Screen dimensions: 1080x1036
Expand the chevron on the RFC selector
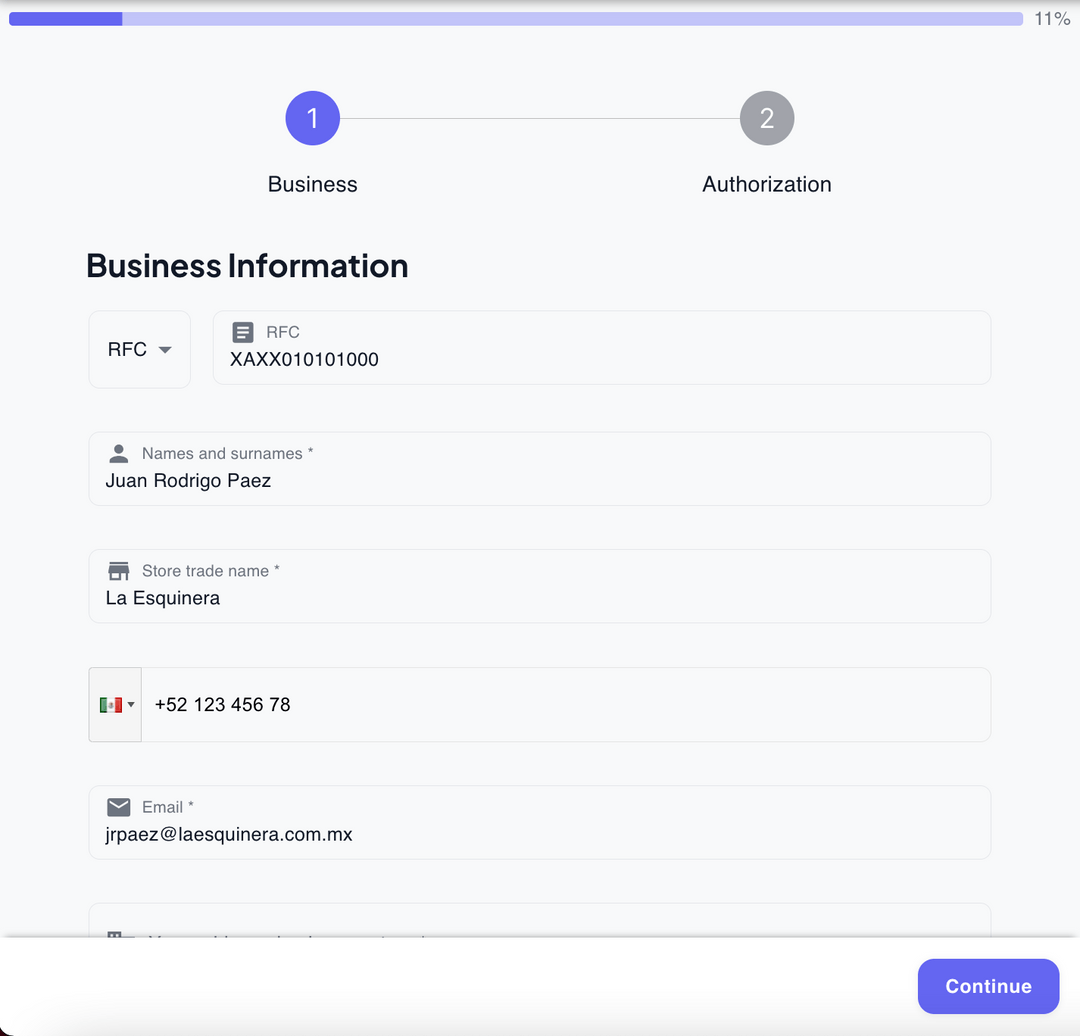167,349
